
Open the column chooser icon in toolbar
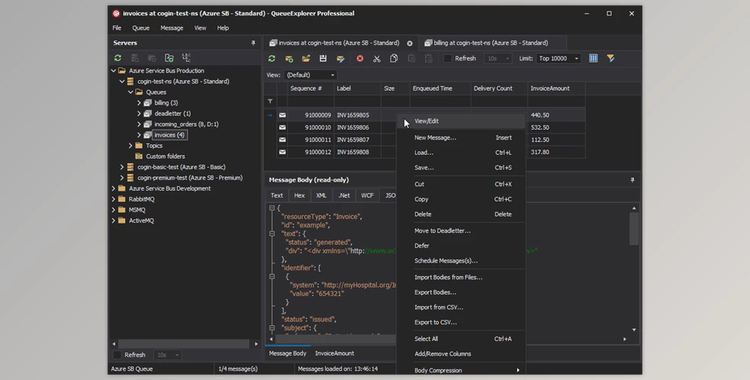pos(593,58)
